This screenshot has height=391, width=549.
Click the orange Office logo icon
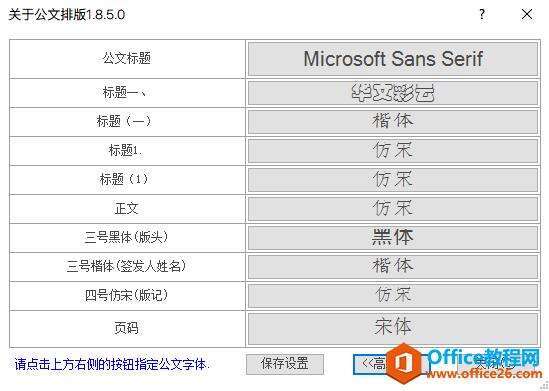[406, 362]
